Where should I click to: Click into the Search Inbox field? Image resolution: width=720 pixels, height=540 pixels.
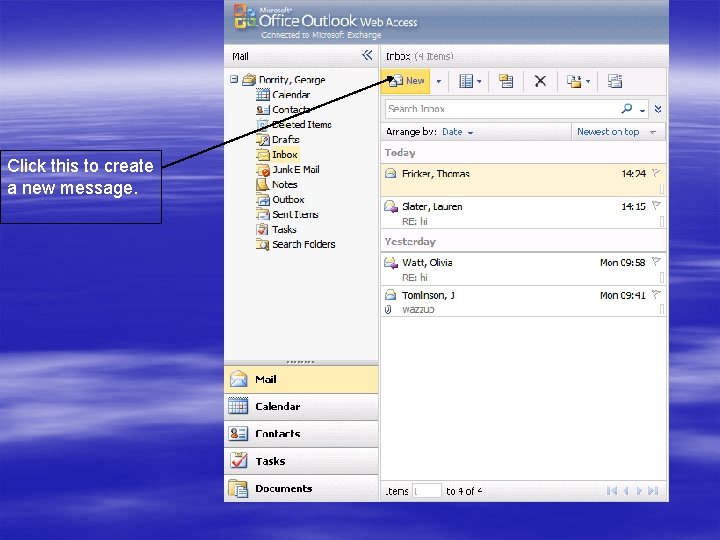click(x=502, y=109)
